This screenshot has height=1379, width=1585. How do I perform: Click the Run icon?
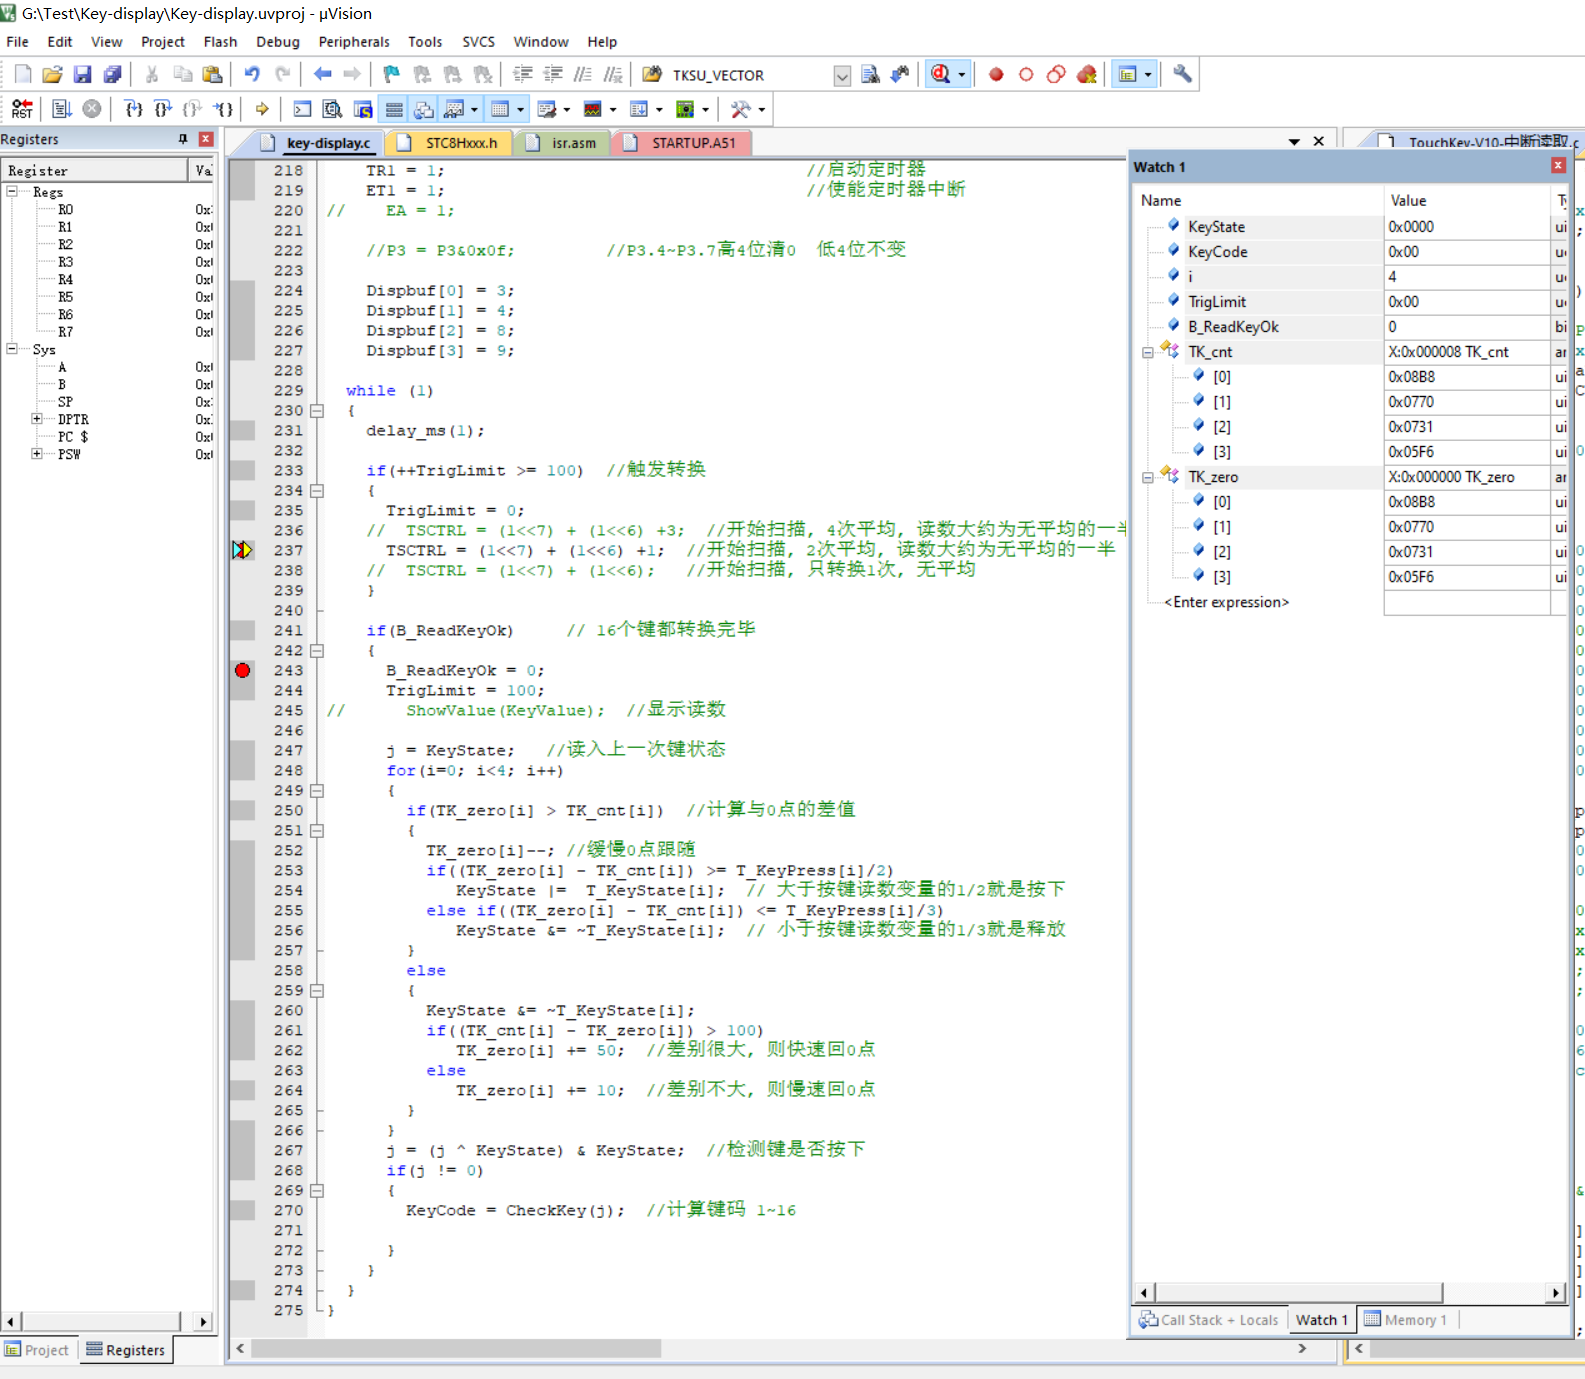[62, 109]
